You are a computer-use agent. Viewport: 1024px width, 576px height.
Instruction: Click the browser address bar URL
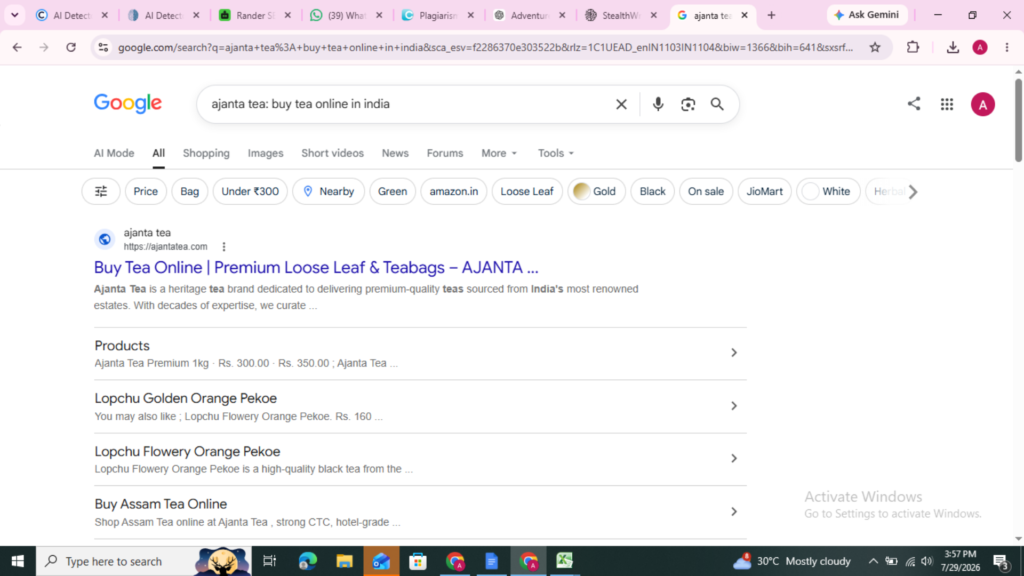coord(485,47)
